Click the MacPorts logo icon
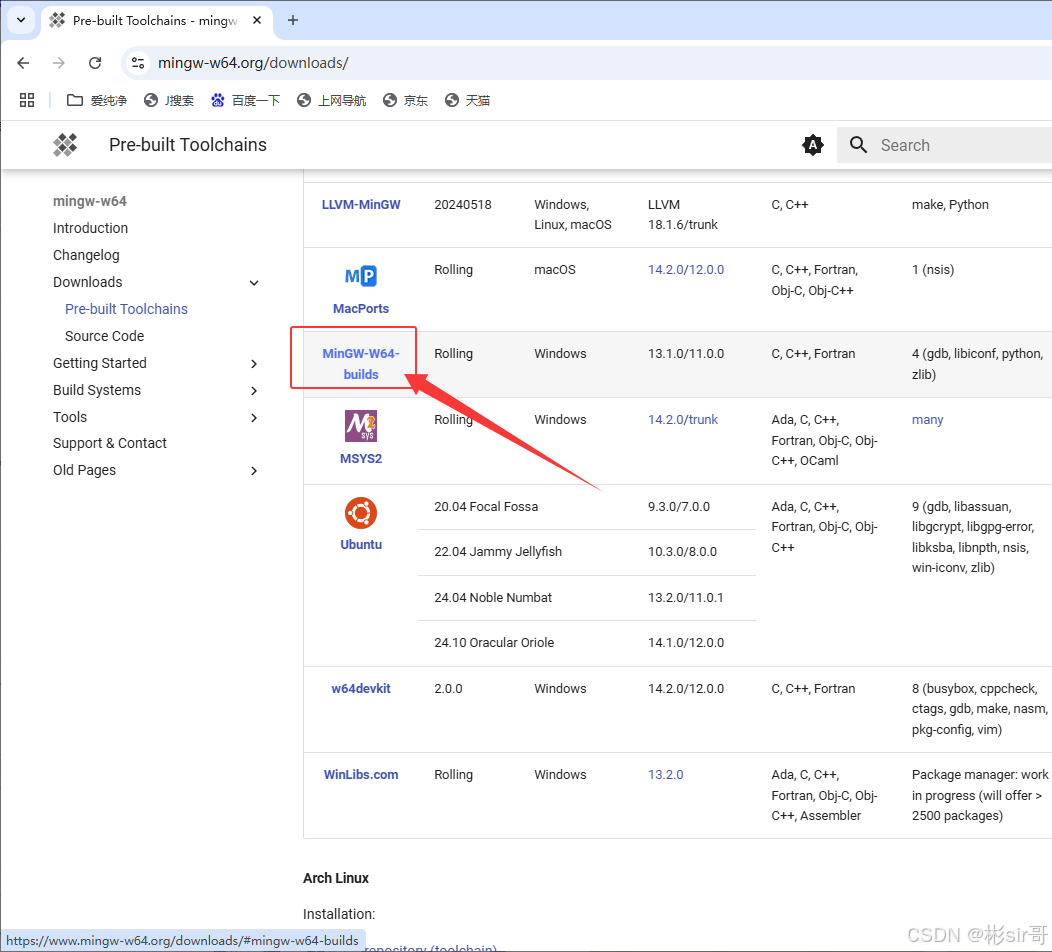Screen dimensions: 1052x952 point(361,276)
